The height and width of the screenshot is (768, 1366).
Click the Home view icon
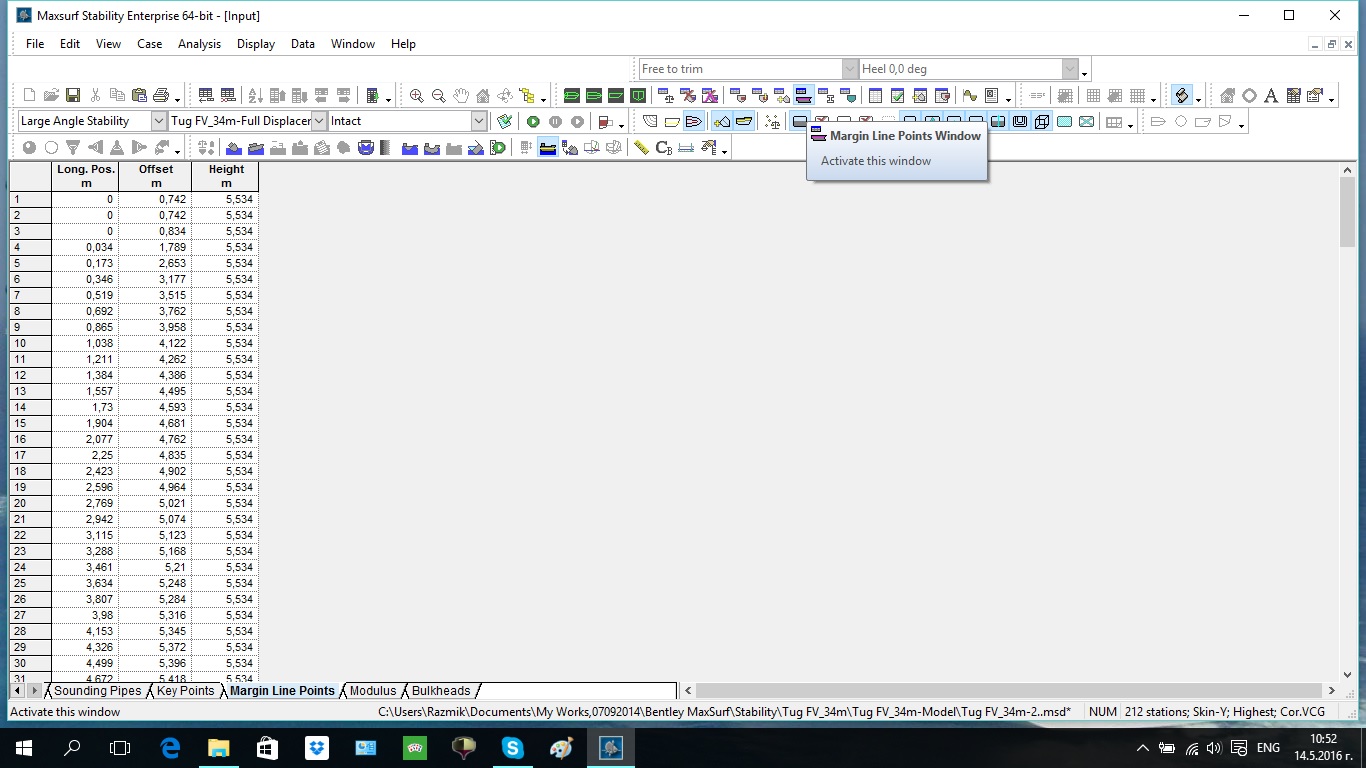tap(483, 96)
